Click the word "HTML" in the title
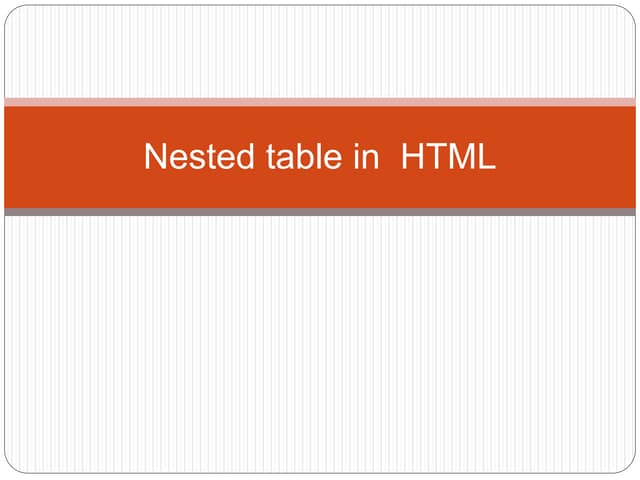This screenshot has width=640, height=480. click(449, 156)
